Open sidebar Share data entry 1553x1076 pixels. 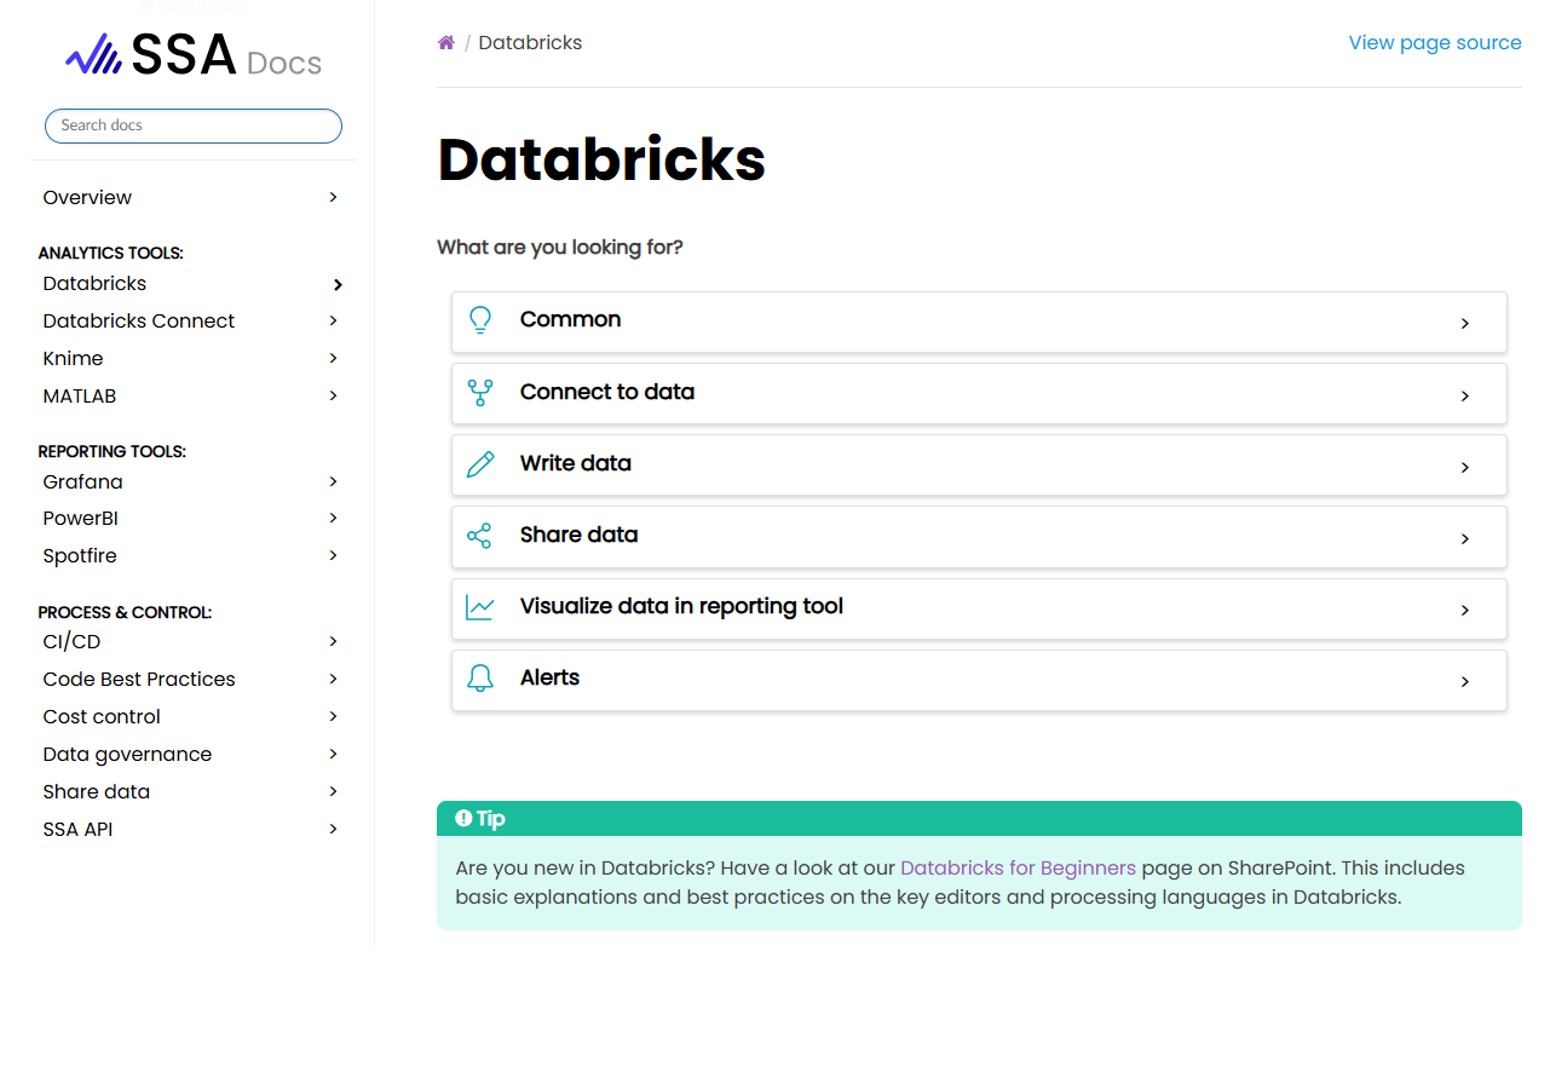tap(97, 792)
